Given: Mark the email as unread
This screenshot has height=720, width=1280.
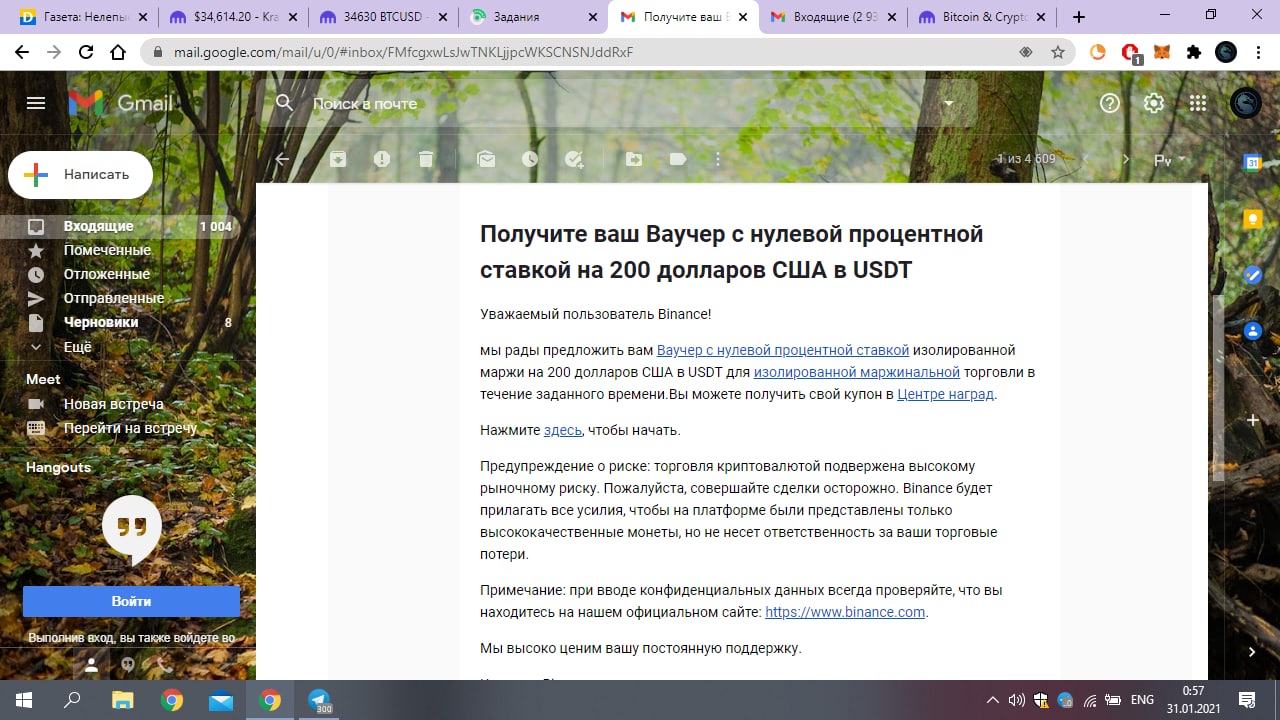Looking at the screenshot, I should pyautogui.click(x=486, y=159).
